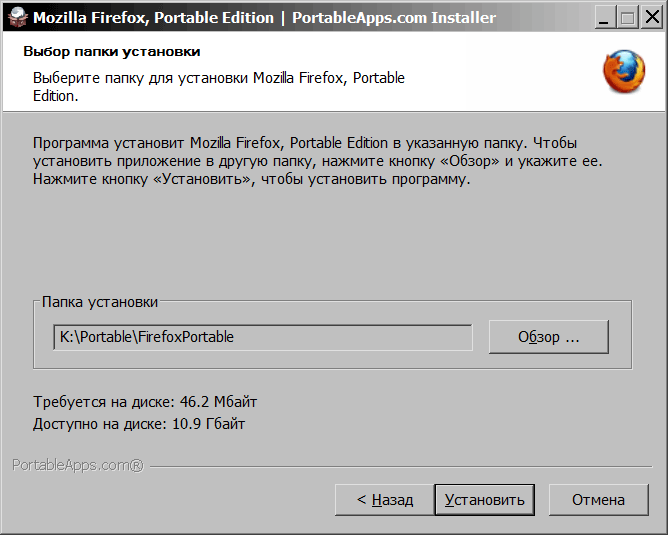The height and width of the screenshot is (535, 668).
Task: Minimize the PortableApps.com Installer window
Action: pyautogui.click(x=605, y=18)
